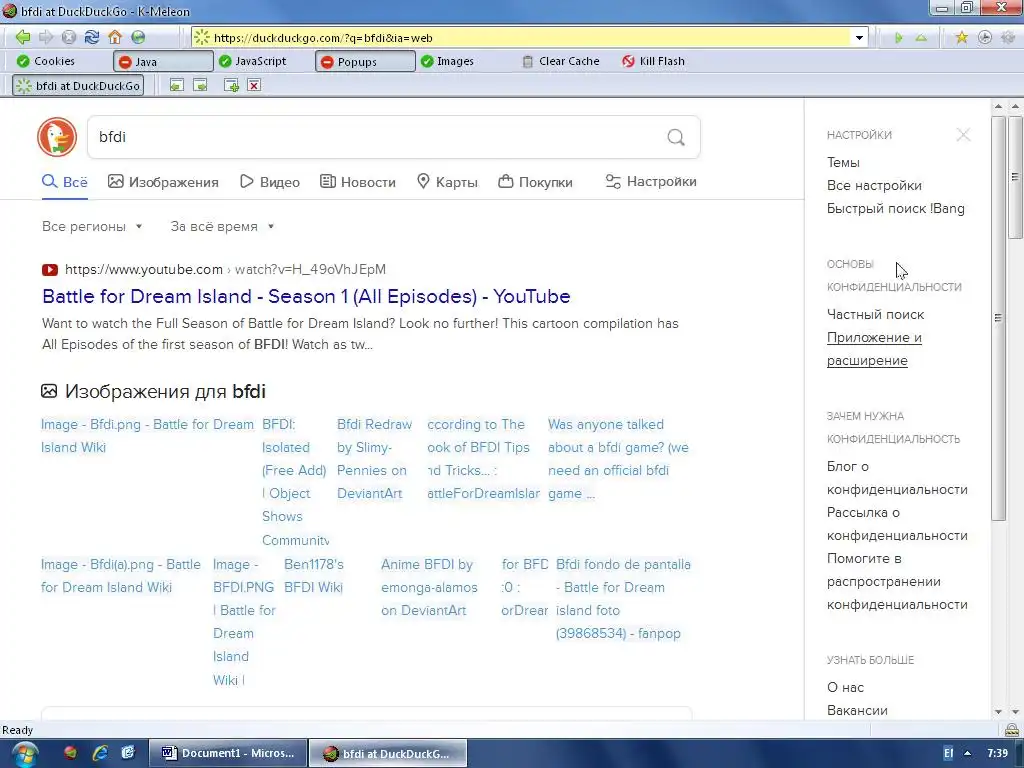Click the Stop loading icon
The width and height of the screenshot is (1024, 768).
[x=69, y=37]
